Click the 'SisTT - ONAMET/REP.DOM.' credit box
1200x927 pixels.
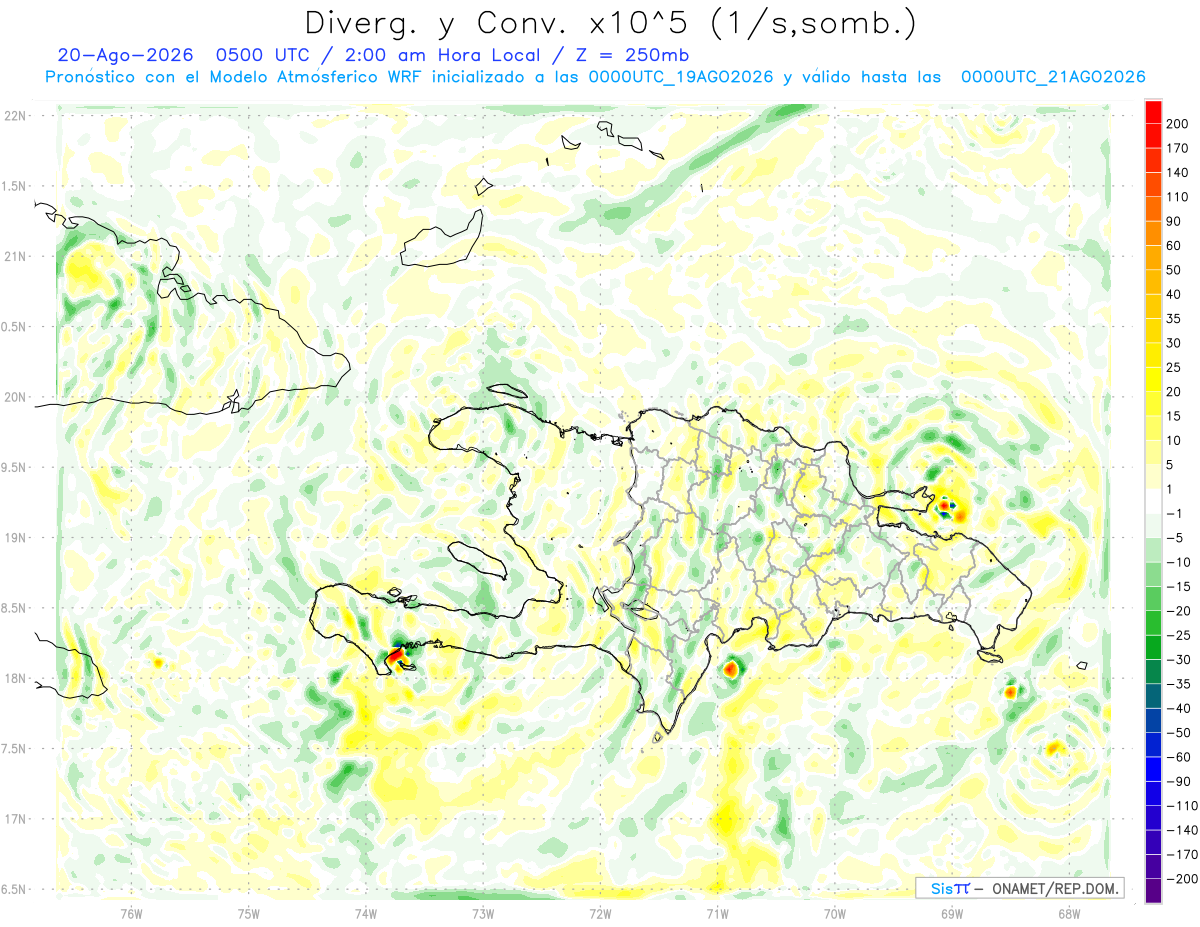1019,888
